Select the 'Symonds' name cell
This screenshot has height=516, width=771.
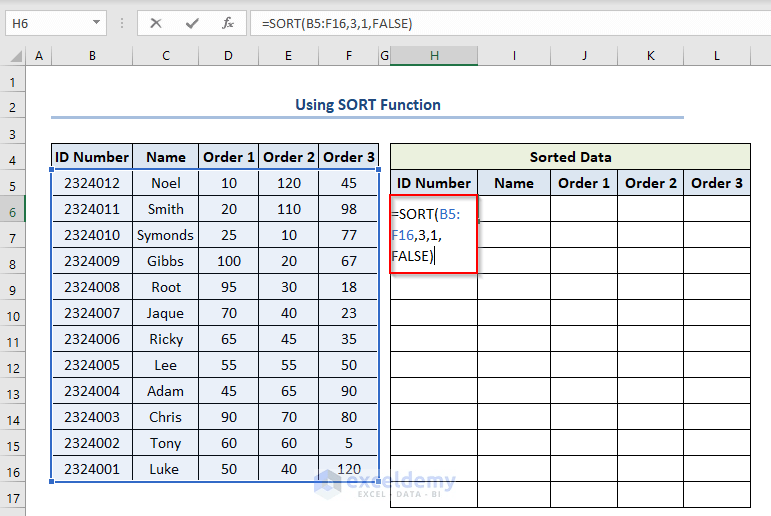point(166,235)
